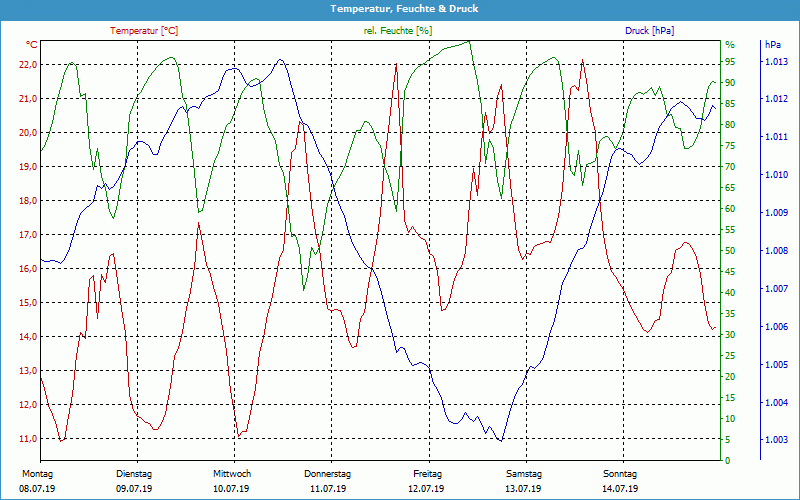The width and height of the screenshot is (800, 500).
Task: Click the '75' humidity axis value
Action: pos(730,146)
